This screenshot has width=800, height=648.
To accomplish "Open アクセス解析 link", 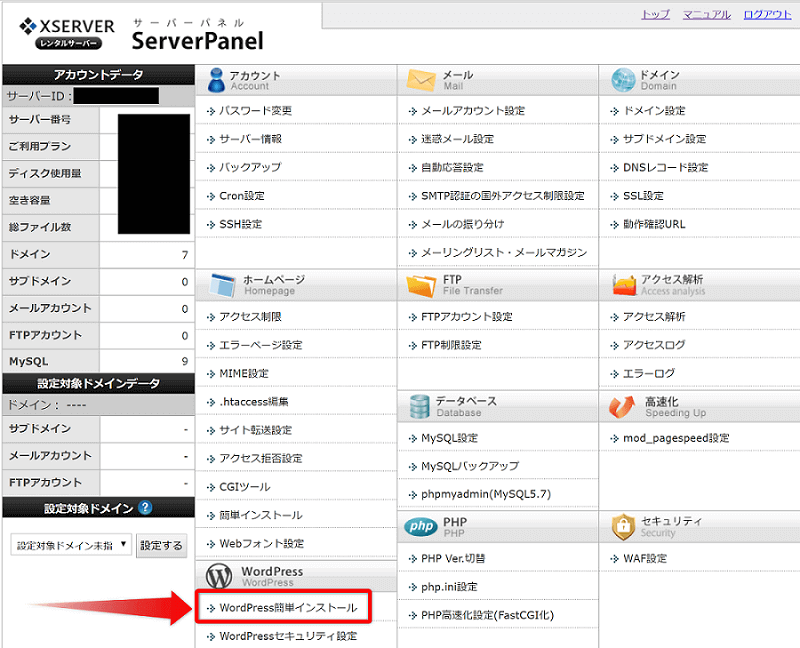I will (x=654, y=317).
